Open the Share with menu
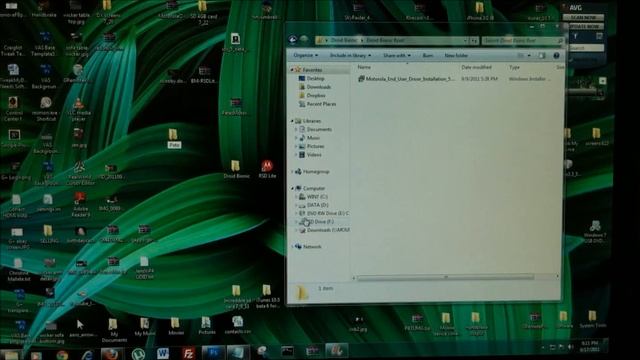This screenshot has width=640, height=360. click(x=397, y=55)
